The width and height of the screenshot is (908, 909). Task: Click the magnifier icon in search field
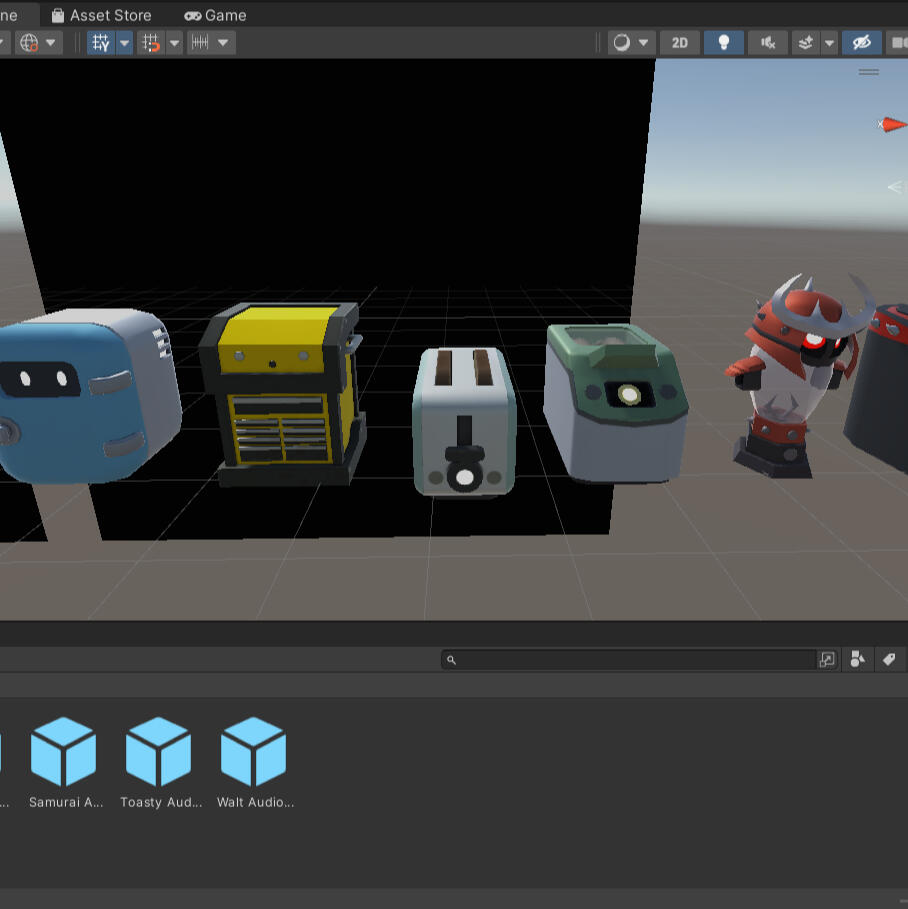click(451, 660)
